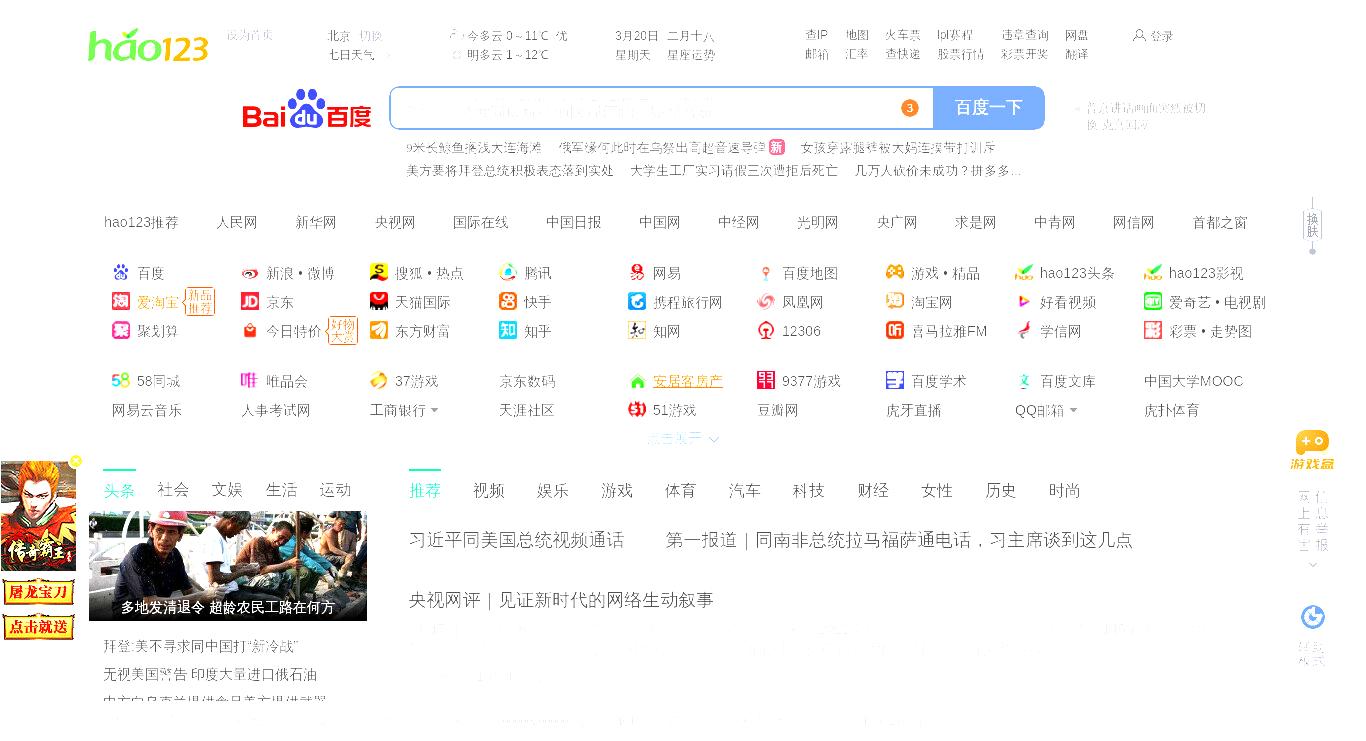Image resolution: width=1366 pixels, height=741 pixels.
Task: Open the 首都之窗 link
Action: 1220,222
